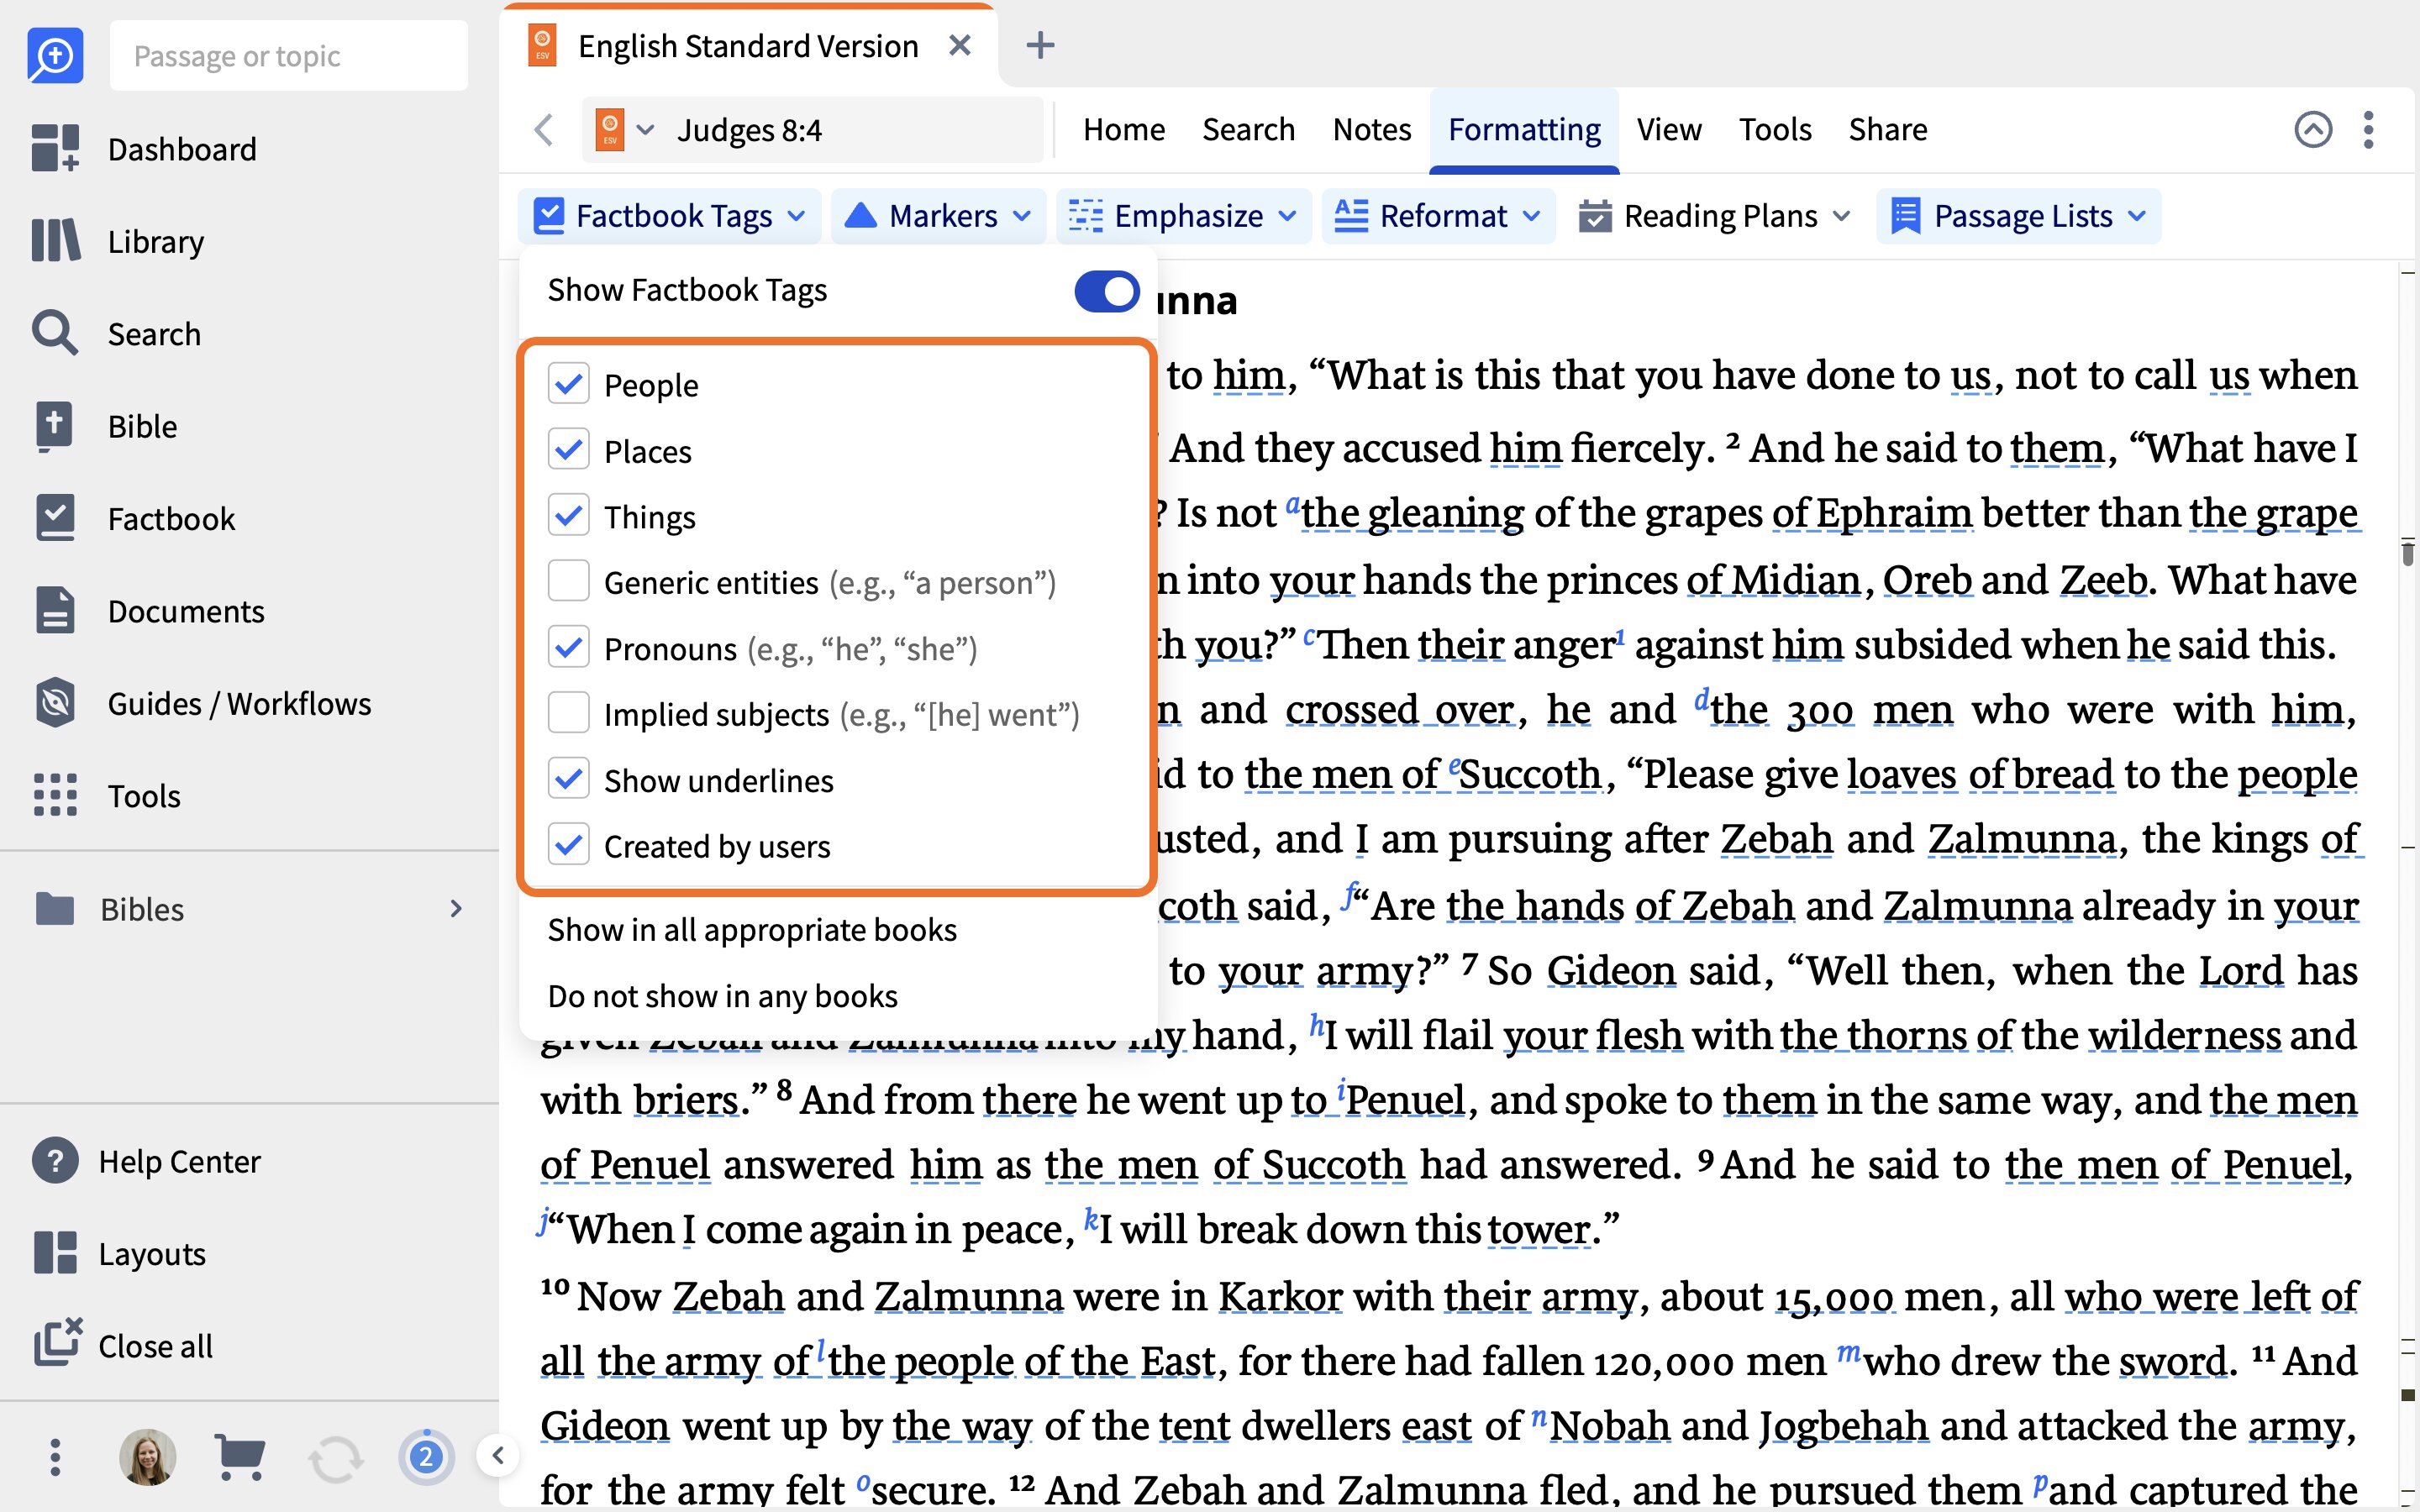
Task: Switch to the Notes tab
Action: 1372,129
